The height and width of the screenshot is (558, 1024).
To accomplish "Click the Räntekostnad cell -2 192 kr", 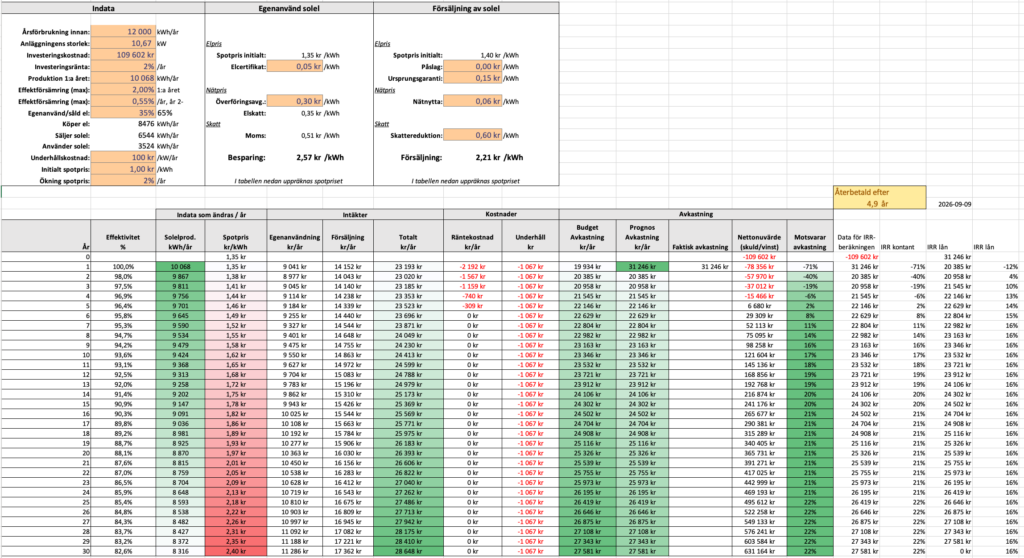I will 473,267.
